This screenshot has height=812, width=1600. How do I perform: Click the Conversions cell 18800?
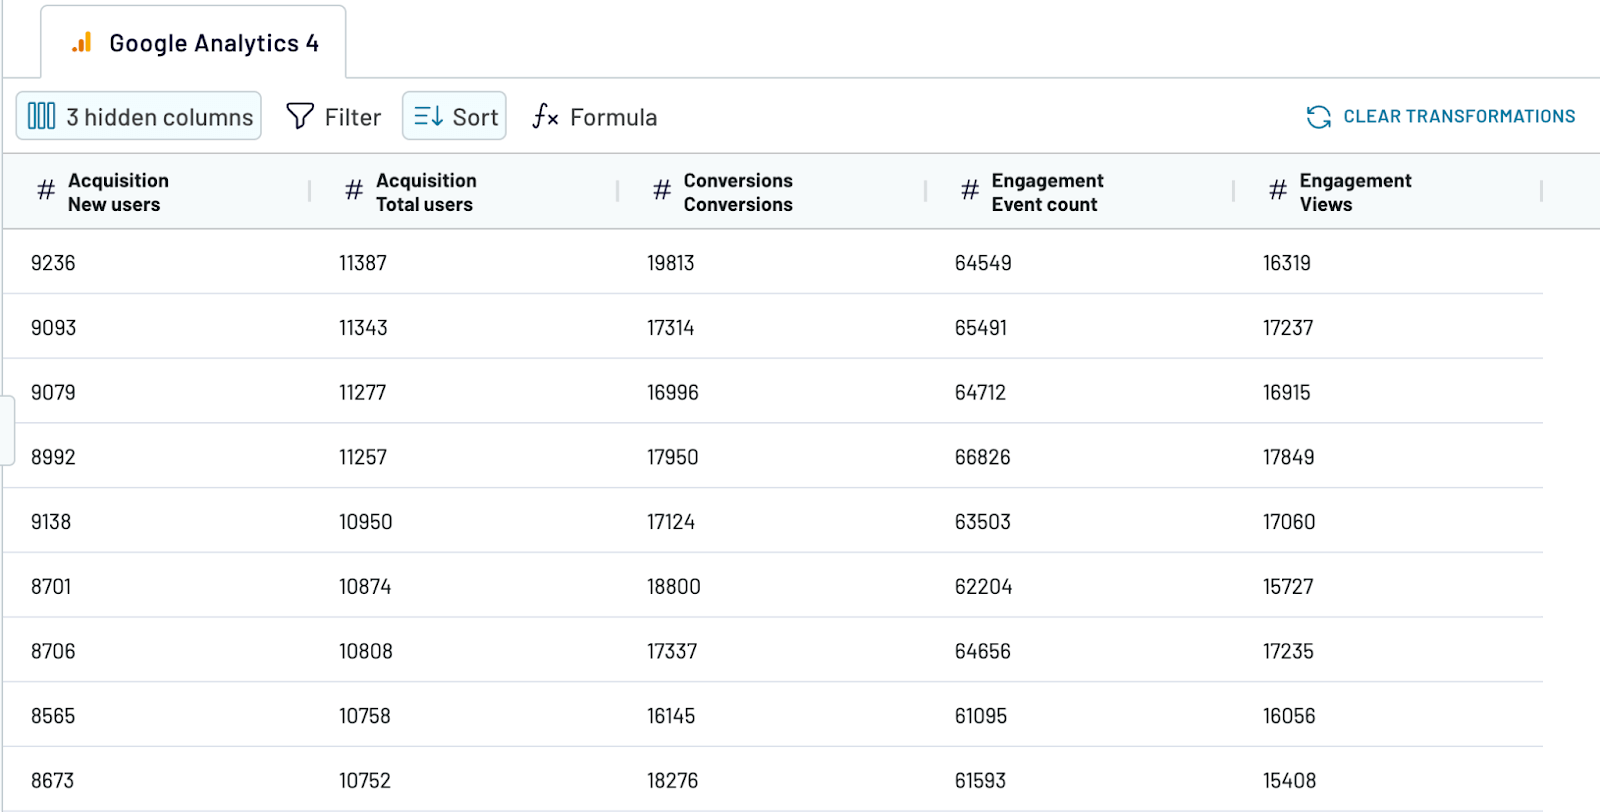coord(674,587)
